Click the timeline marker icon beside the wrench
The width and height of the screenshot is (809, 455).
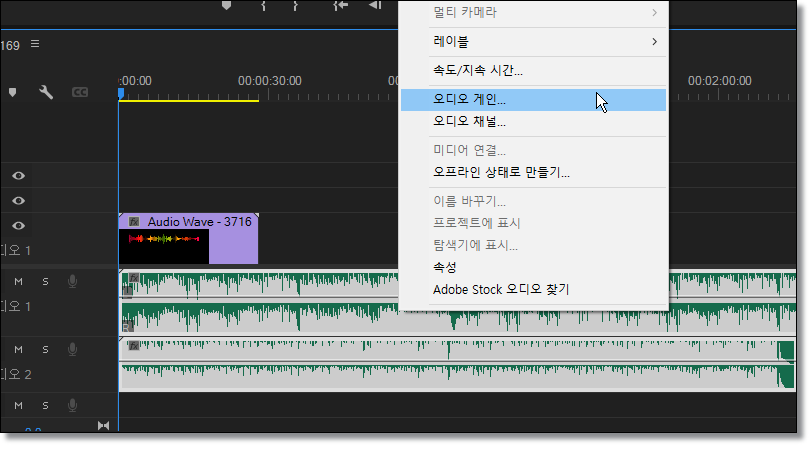pos(12,92)
